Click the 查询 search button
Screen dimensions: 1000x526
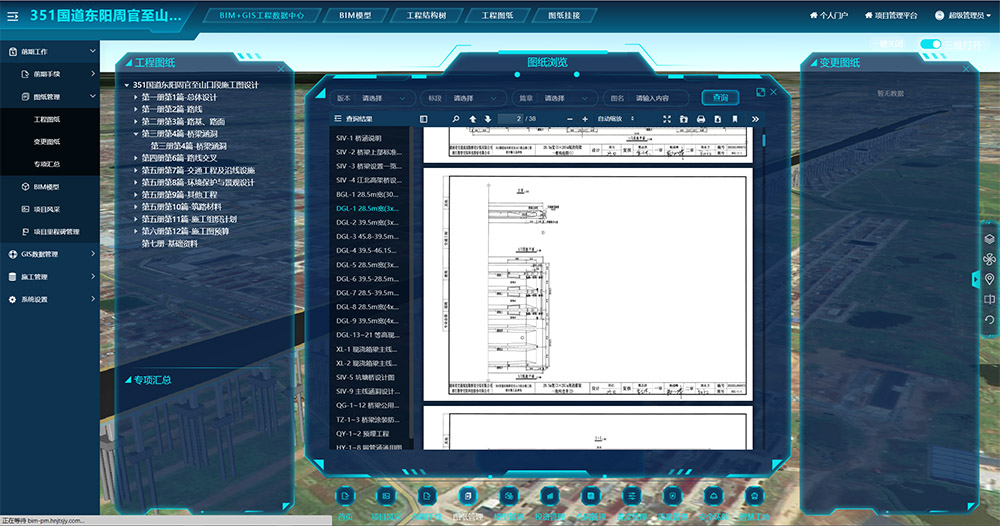pos(720,98)
